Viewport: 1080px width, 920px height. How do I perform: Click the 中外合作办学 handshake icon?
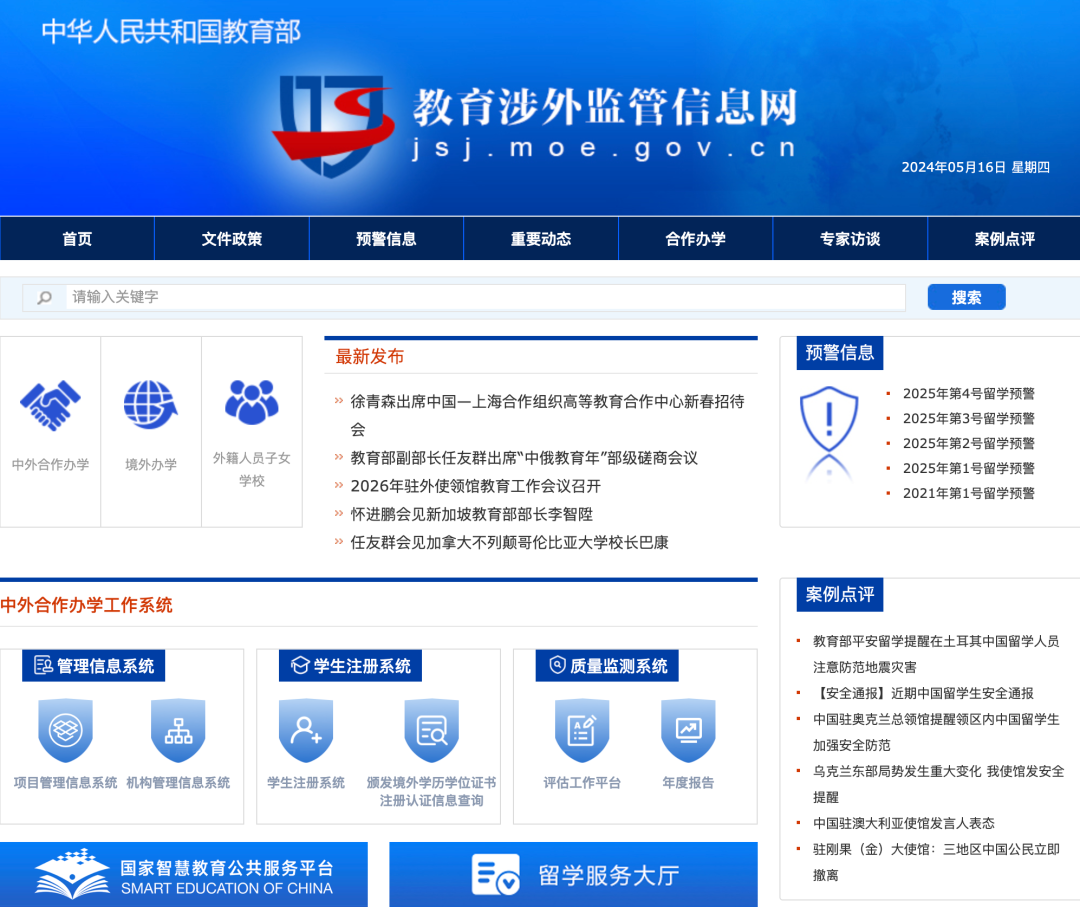point(50,405)
